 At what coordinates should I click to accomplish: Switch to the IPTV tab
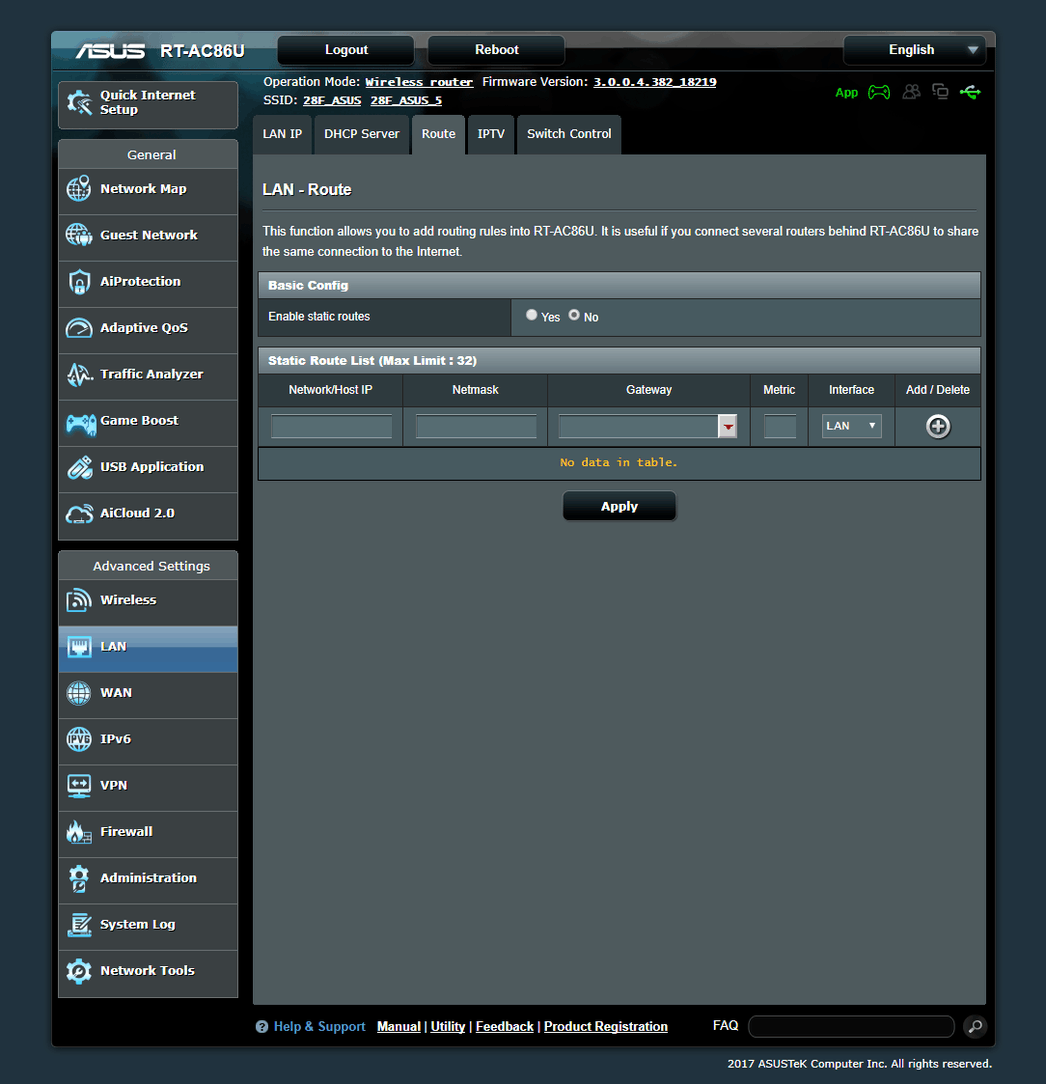click(491, 134)
